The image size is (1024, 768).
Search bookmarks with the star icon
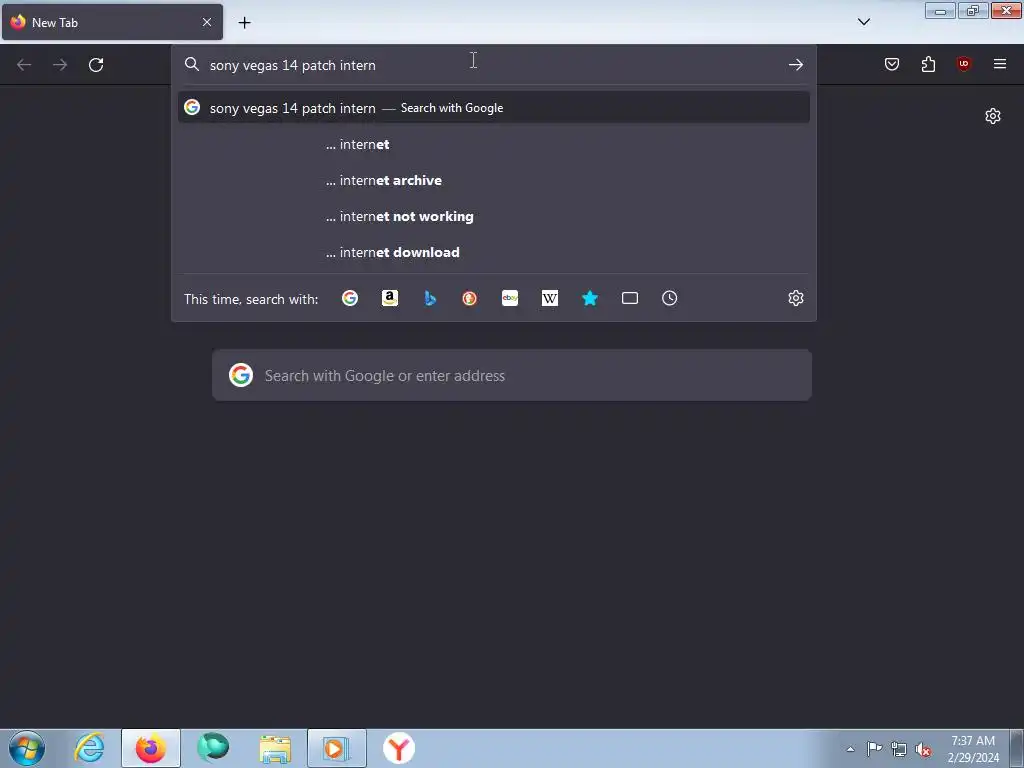tap(590, 298)
